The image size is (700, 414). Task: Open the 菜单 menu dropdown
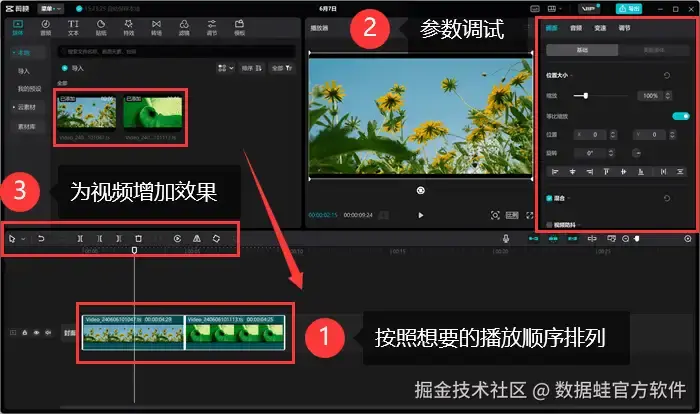50,8
